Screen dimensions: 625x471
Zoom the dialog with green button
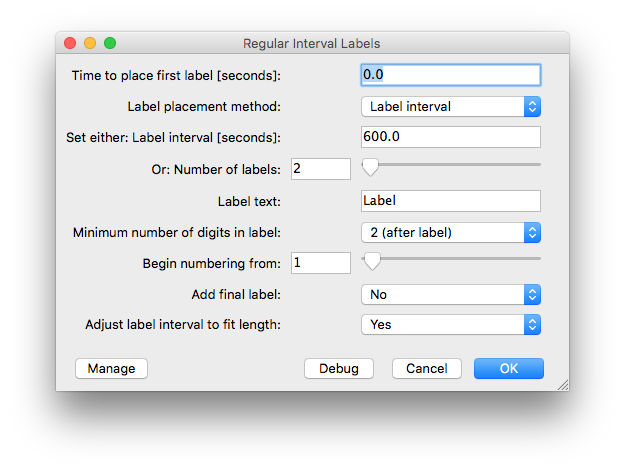coord(110,44)
